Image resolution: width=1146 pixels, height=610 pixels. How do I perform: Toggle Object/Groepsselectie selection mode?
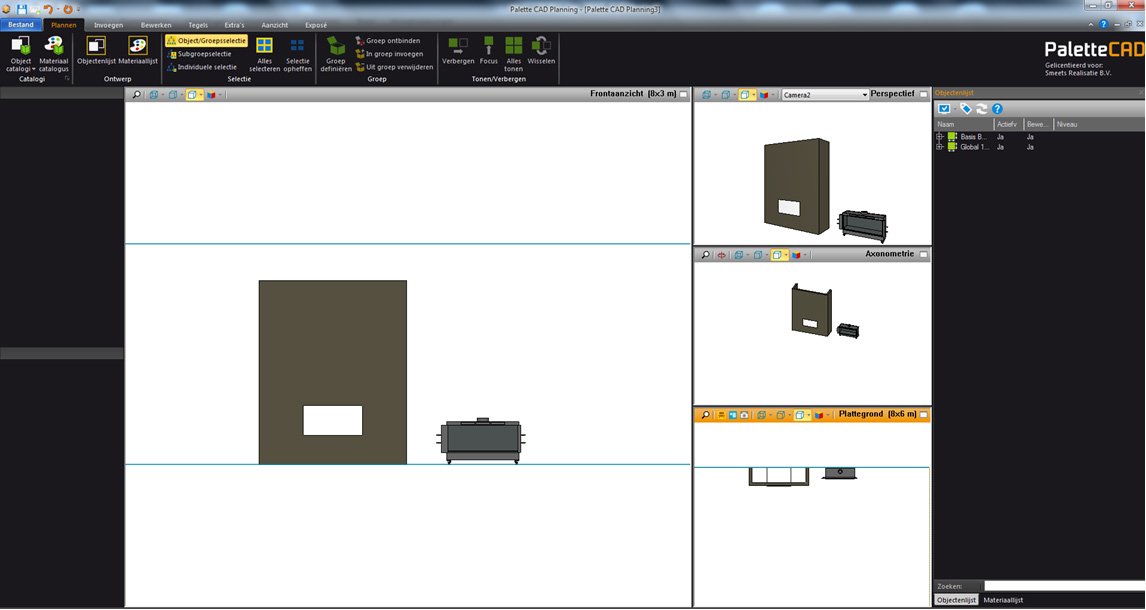coord(204,40)
